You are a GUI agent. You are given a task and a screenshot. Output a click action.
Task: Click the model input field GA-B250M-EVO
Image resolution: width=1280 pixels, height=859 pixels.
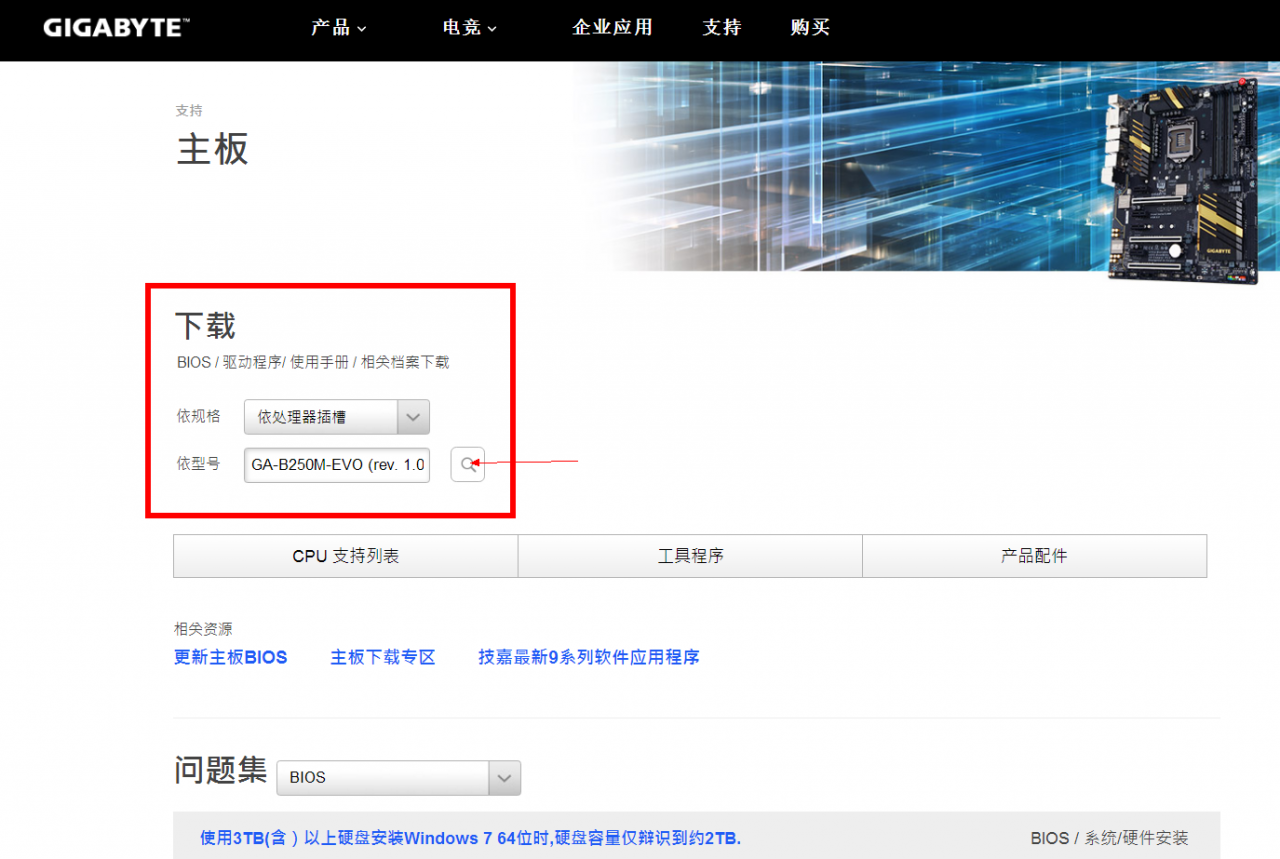(337, 465)
